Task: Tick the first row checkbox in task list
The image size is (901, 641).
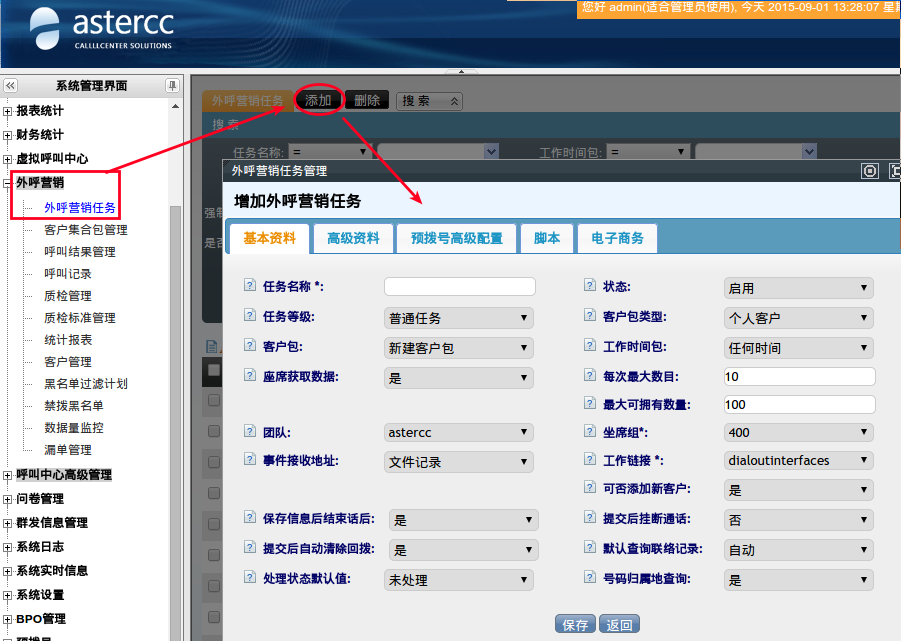Action: click(x=214, y=400)
